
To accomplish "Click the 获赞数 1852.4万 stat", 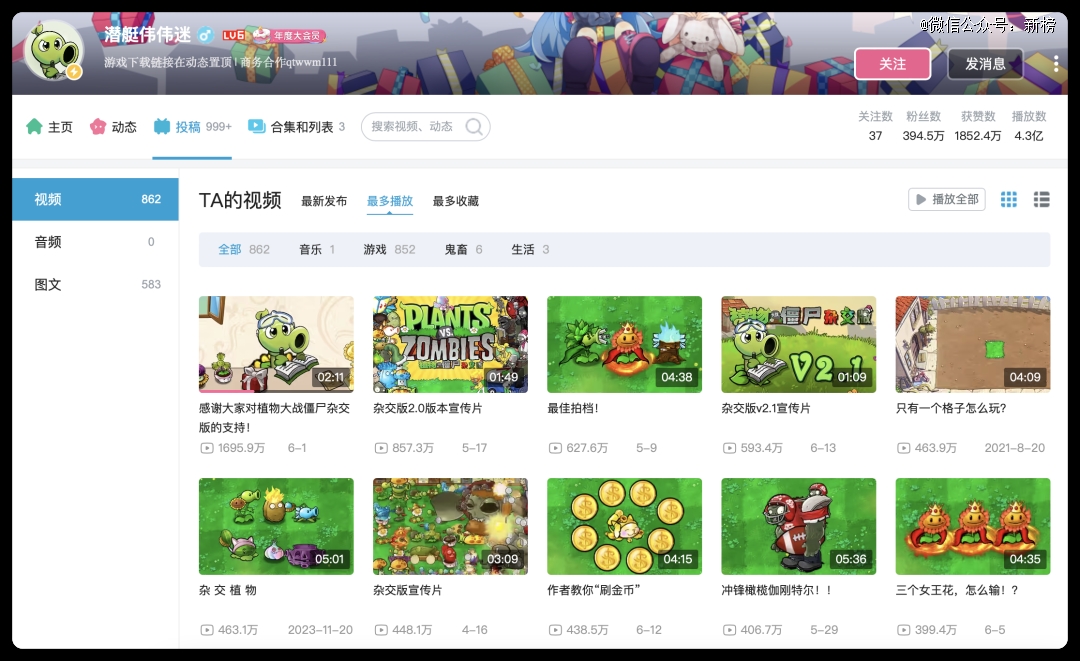I will tap(977, 126).
